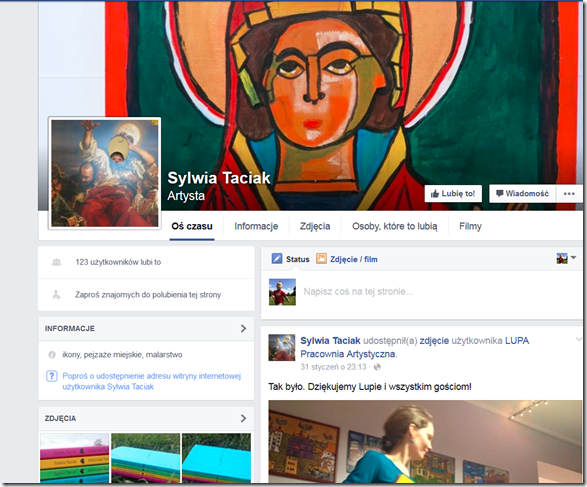
Task: Expand the INFORMACJE section chevron
Action: [243, 328]
